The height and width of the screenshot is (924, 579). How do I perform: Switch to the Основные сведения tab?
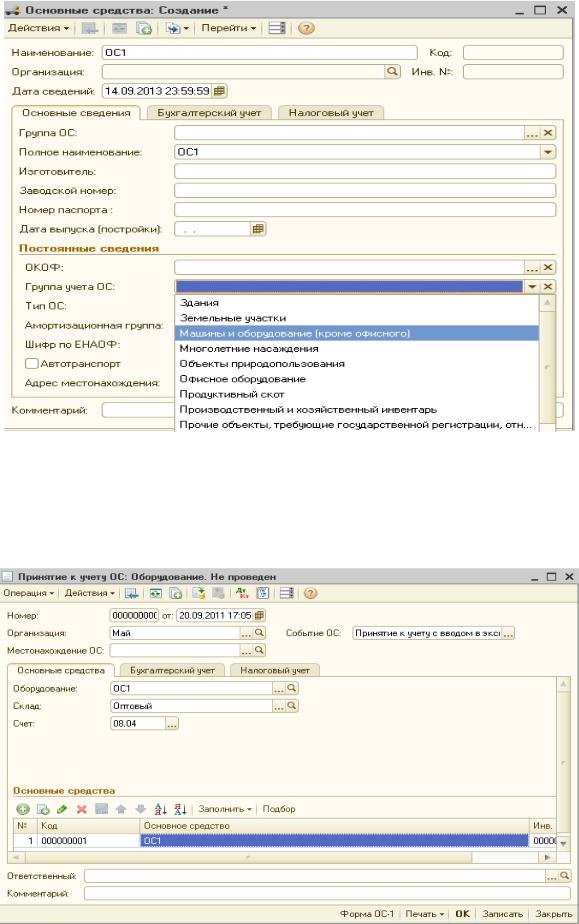coord(76,113)
